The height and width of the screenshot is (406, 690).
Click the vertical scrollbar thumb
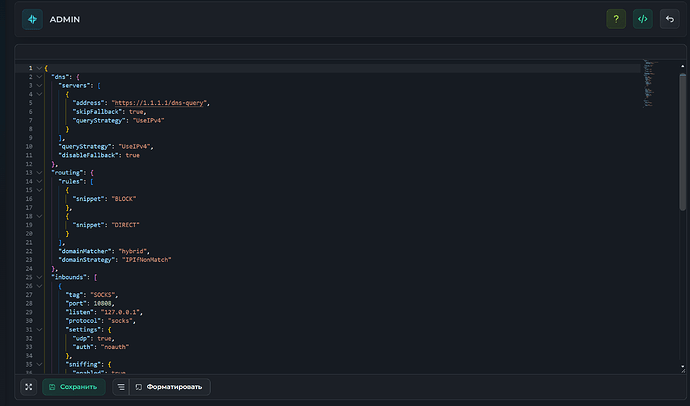pyautogui.click(x=683, y=141)
